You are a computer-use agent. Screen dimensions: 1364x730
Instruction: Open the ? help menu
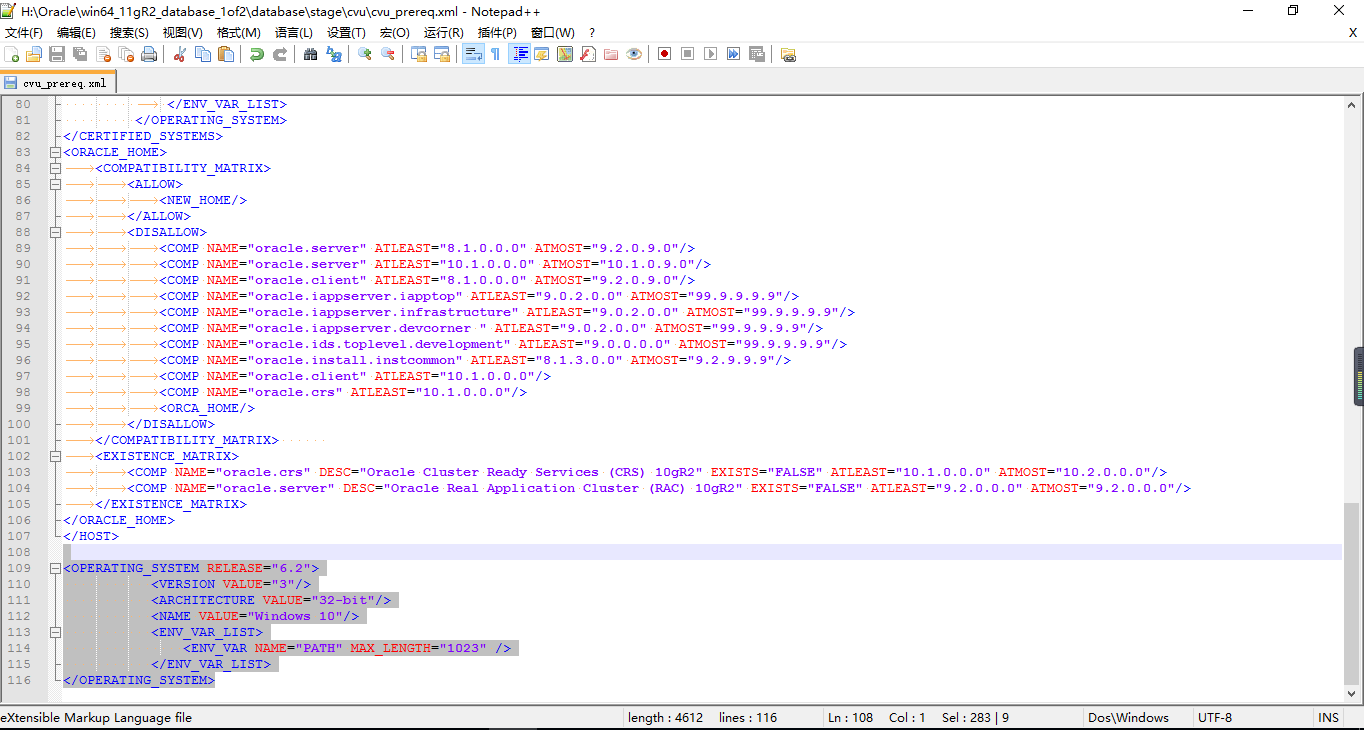coord(592,33)
